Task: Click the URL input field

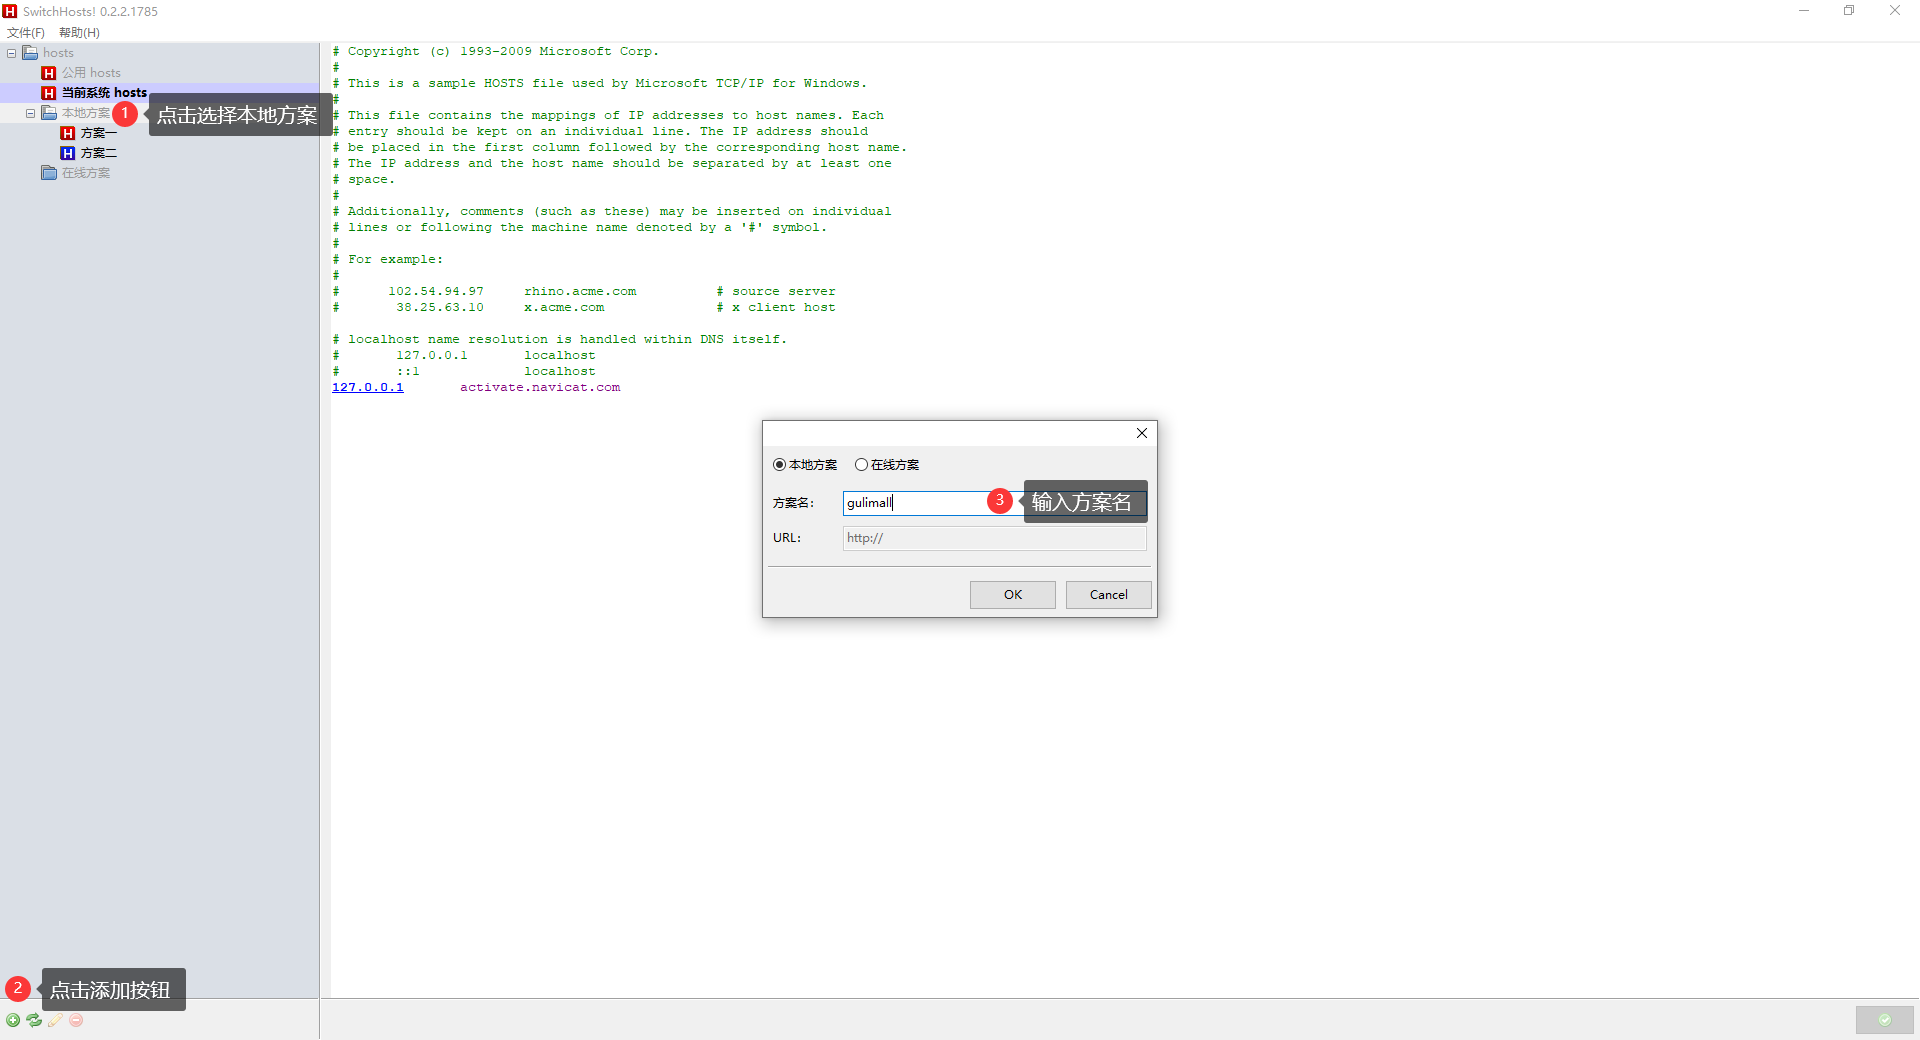Action: click(x=994, y=538)
